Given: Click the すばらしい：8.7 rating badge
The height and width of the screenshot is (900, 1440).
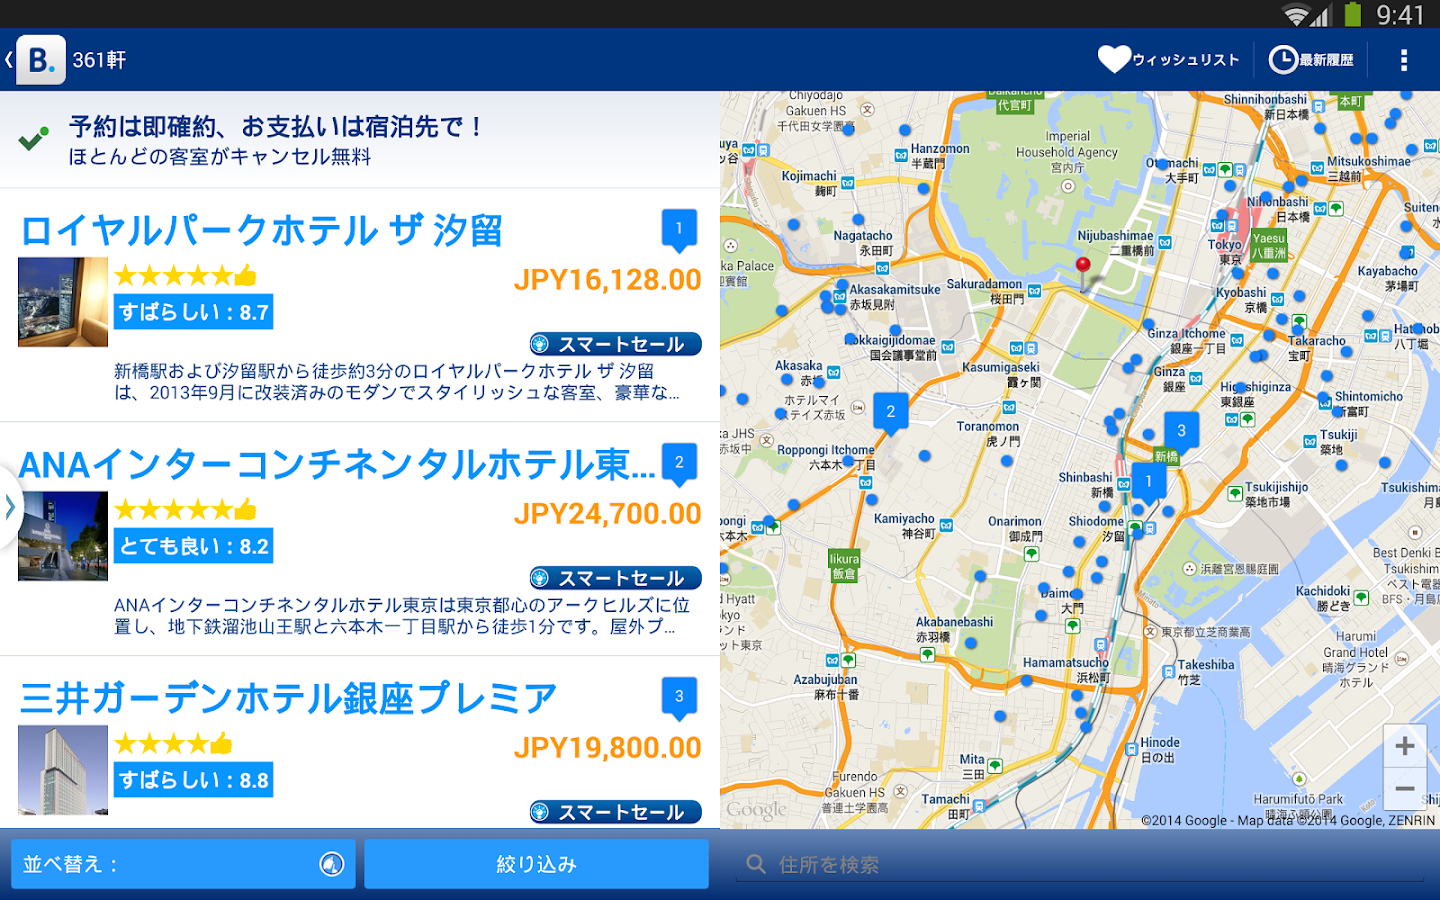Looking at the screenshot, I should [193, 312].
